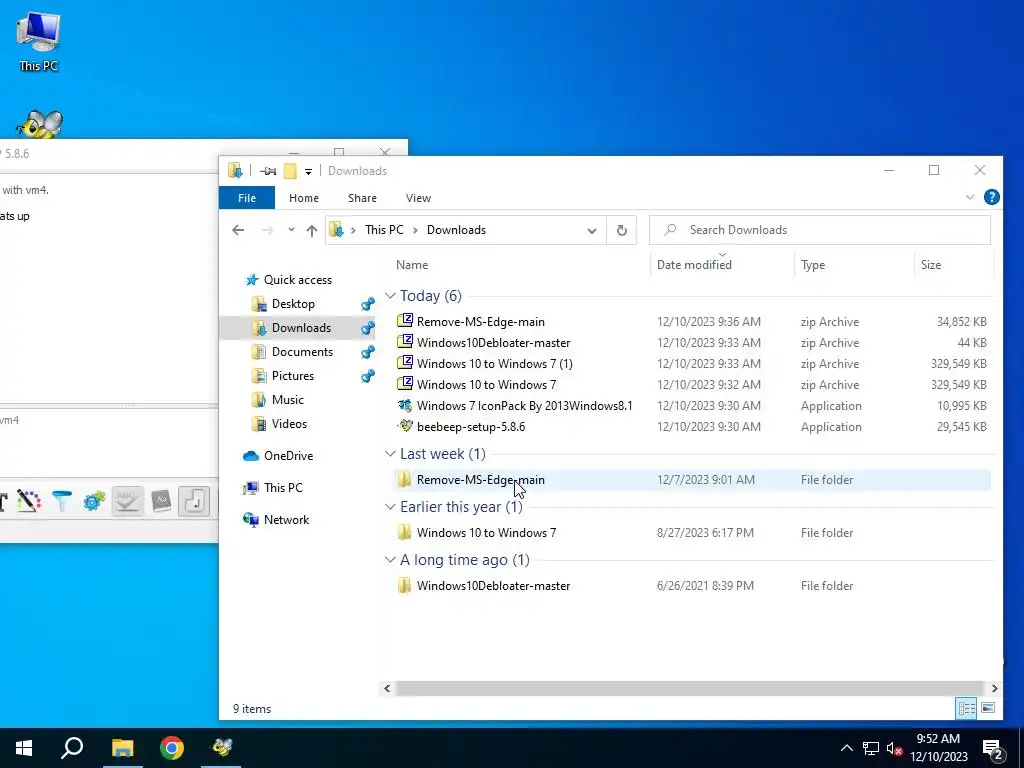Switch to the Home ribbon tab
This screenshot has width=1024, height=768.
tap(304, 198)
